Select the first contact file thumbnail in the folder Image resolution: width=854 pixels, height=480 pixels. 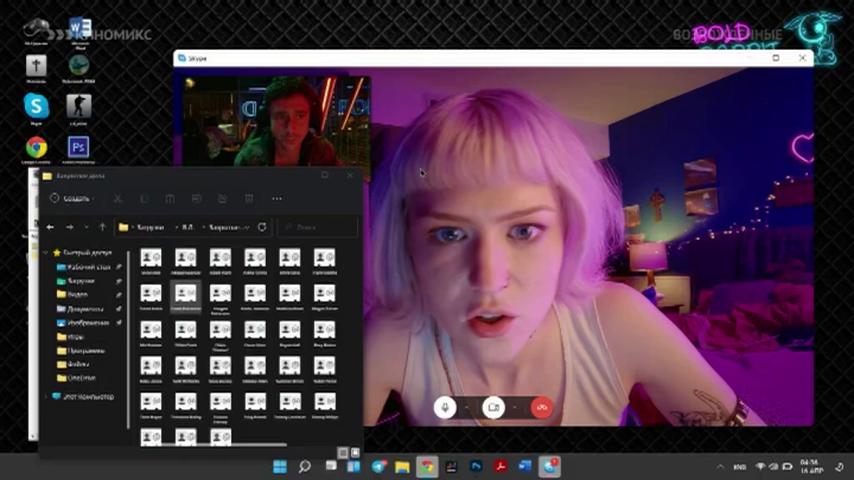point(151,262)
